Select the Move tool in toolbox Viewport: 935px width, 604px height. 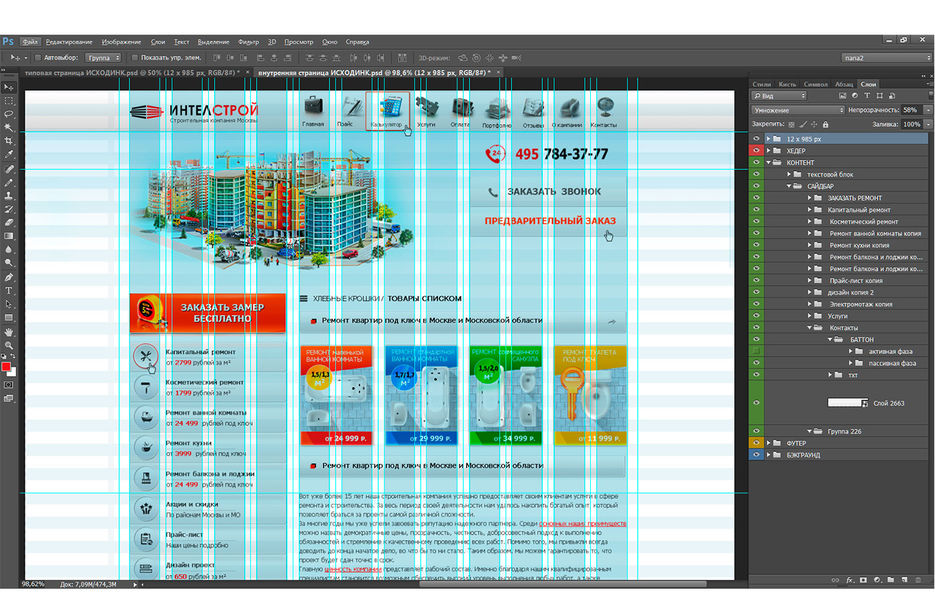[x=8, y=88]
